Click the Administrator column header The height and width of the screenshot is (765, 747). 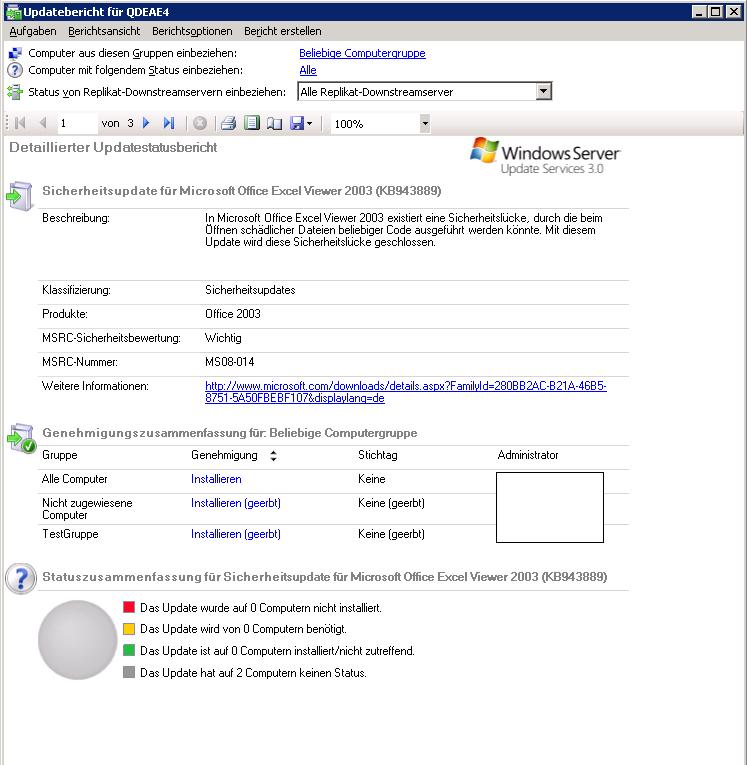tap(528, 455)
